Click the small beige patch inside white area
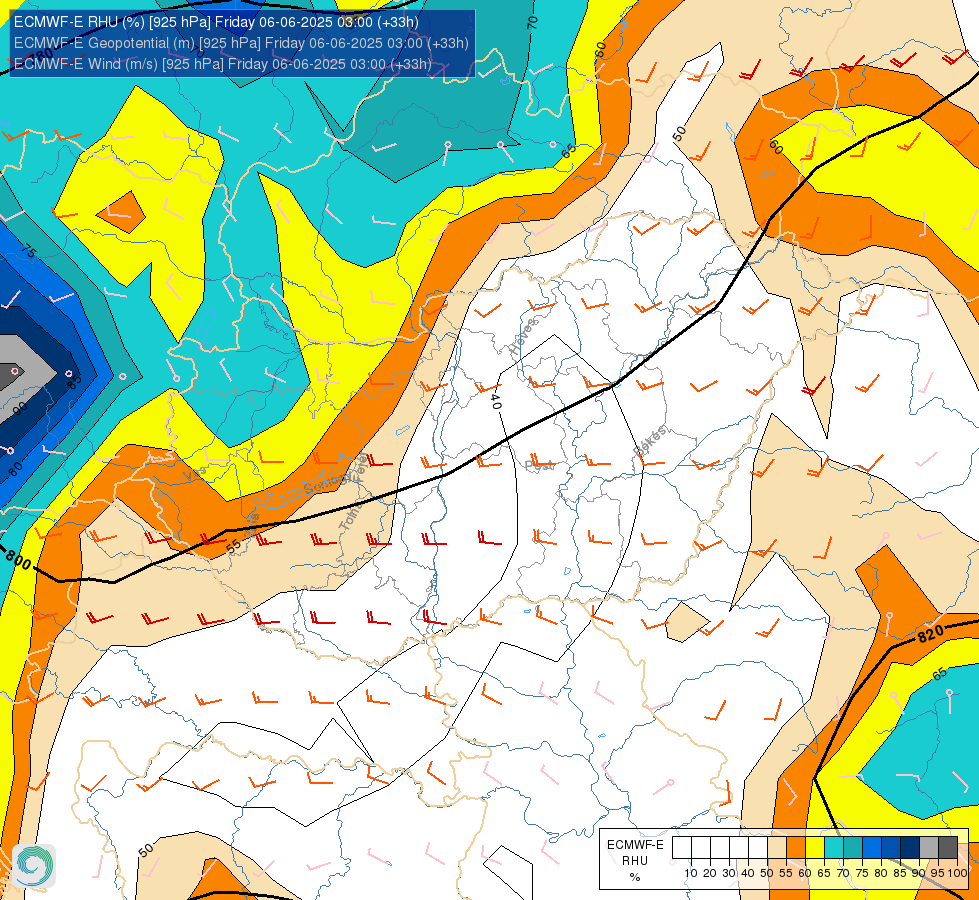 click(687, 623)
